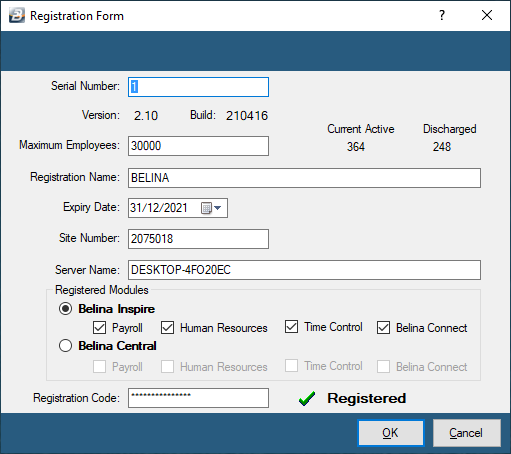Click the Serial Number label

point(85,86)
